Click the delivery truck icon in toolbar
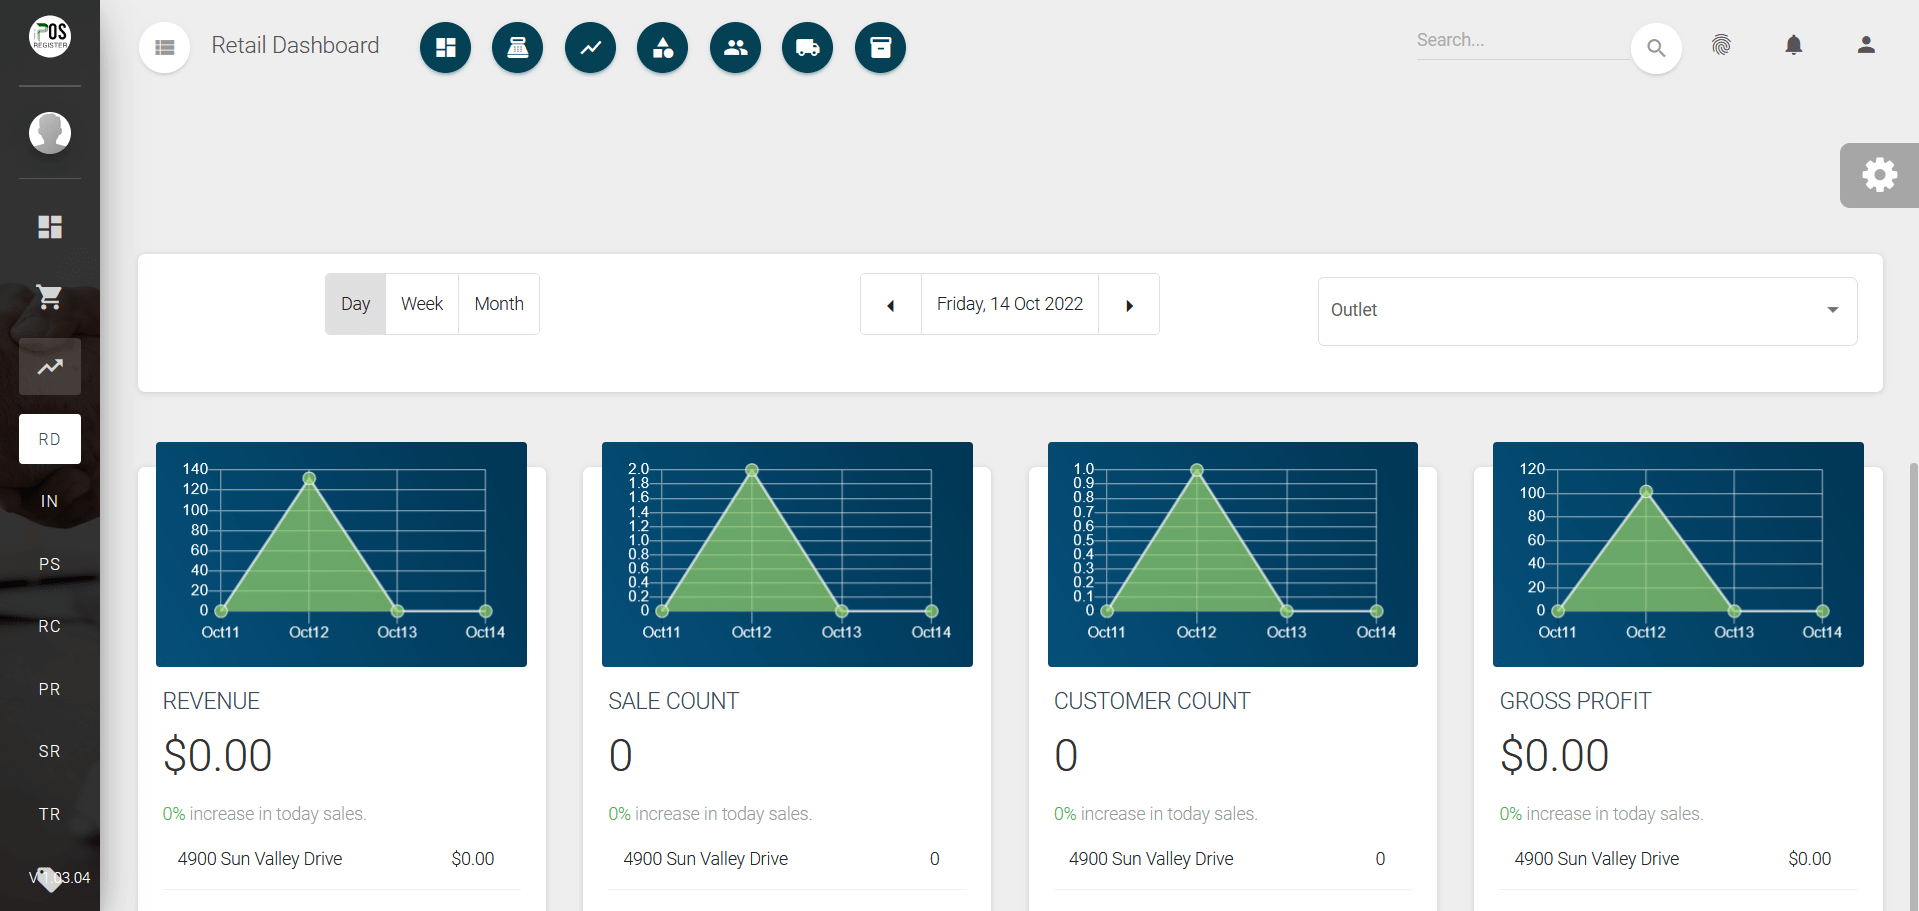The width and height of the screenshot is (1919, 911). [x=807, y=47]
